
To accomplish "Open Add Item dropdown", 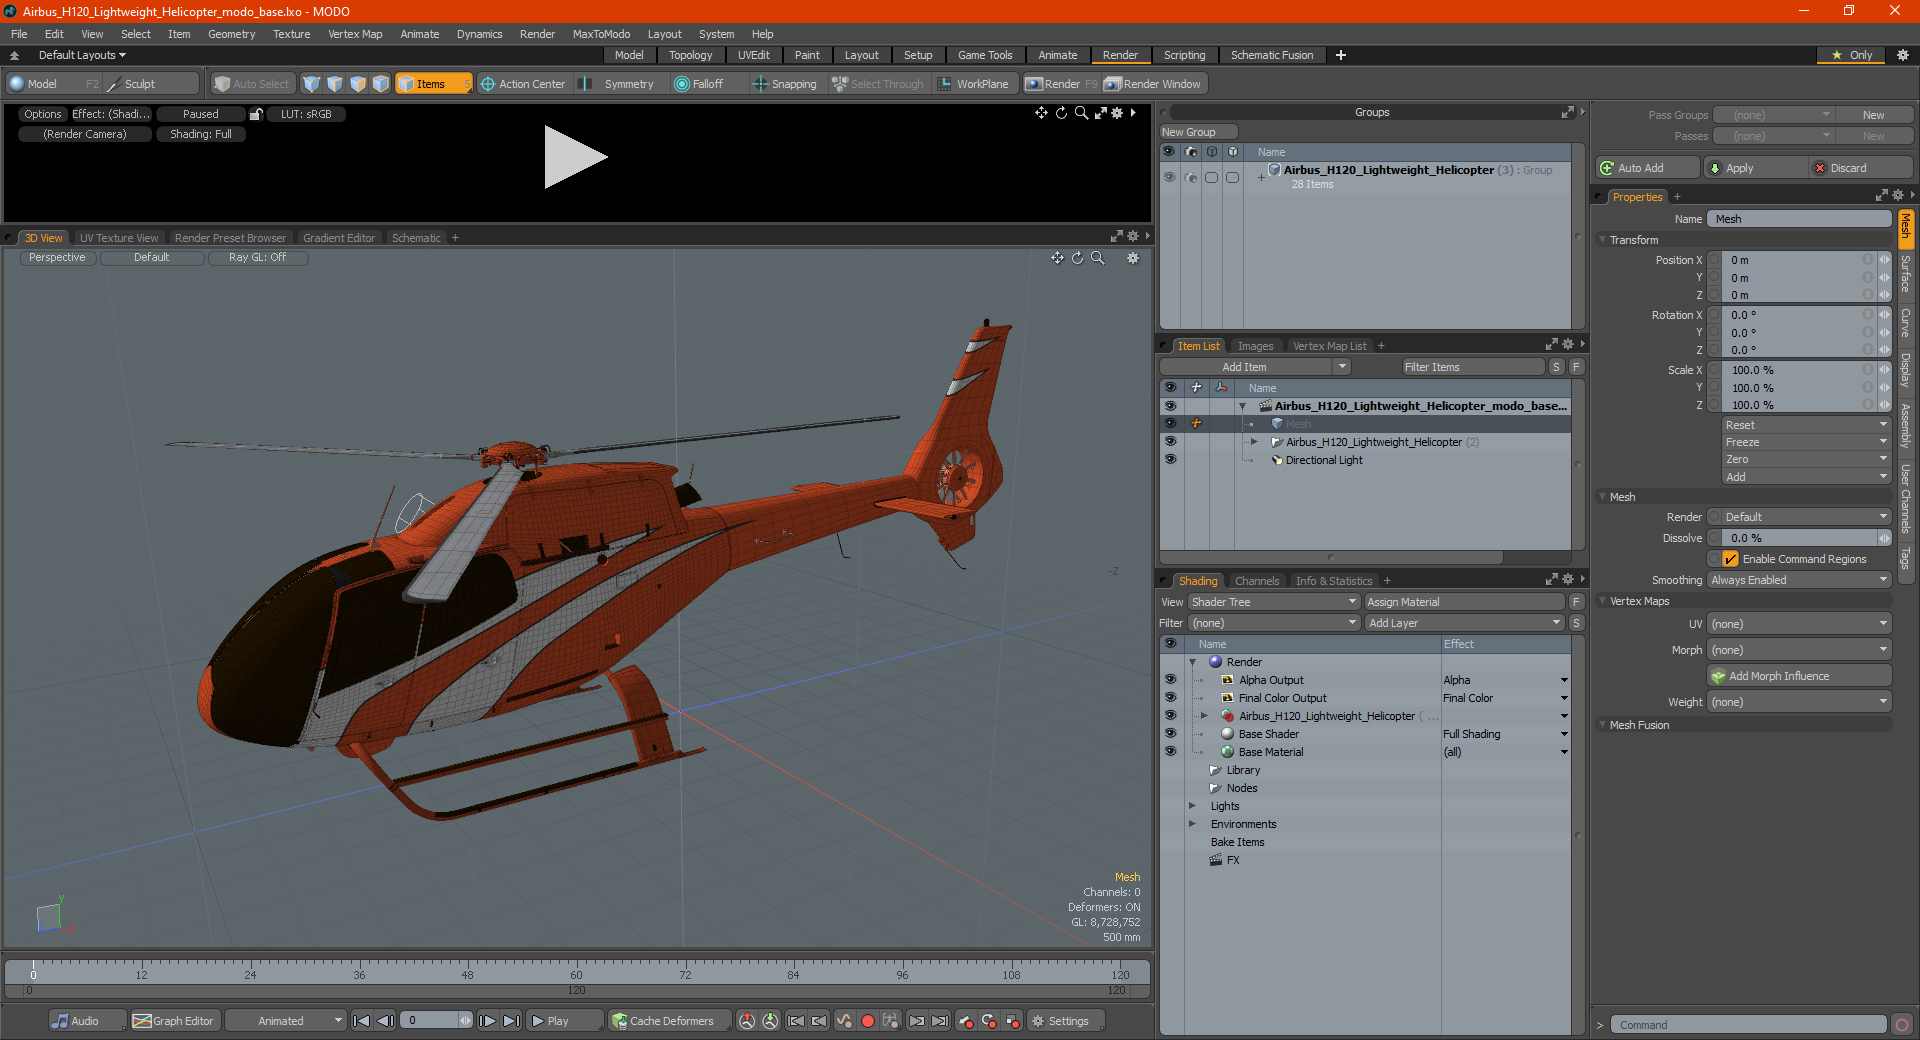I will [x=1256, y=367].
